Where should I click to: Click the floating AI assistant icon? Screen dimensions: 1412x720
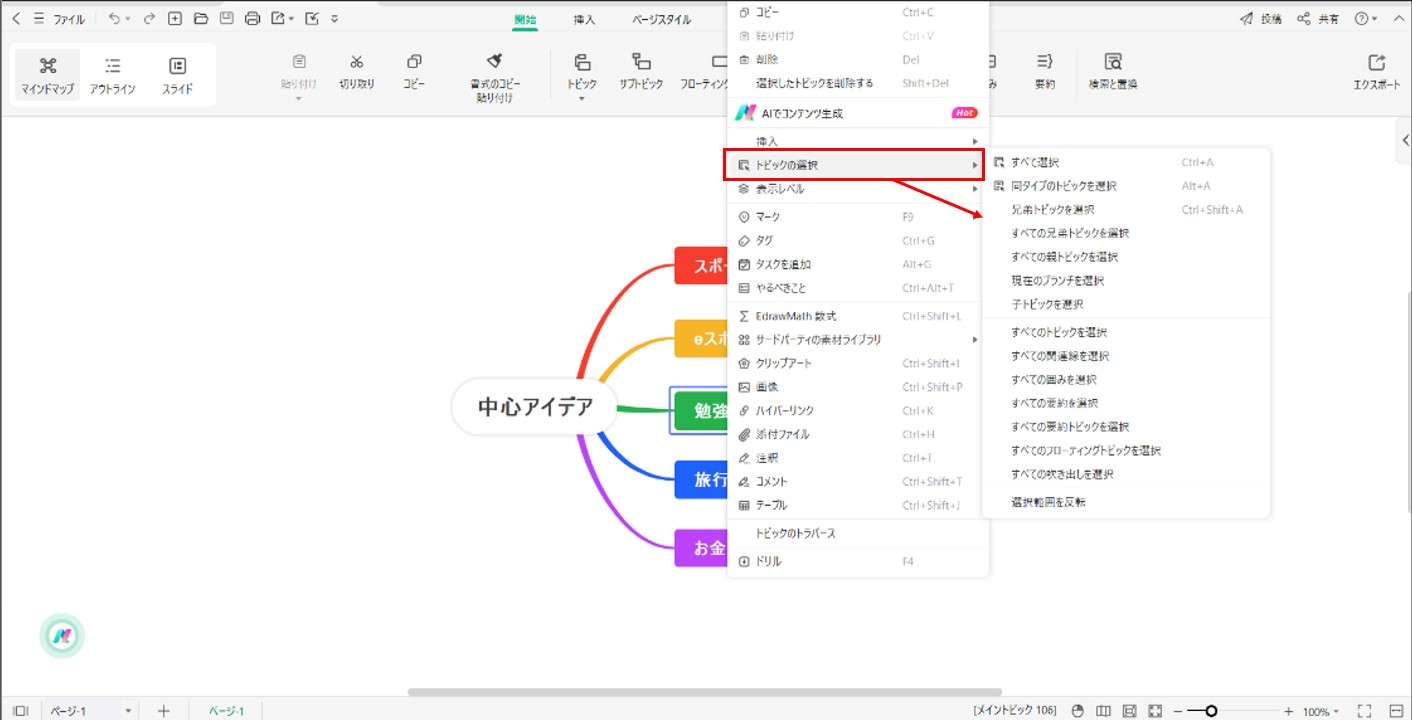pyautogui.click(x=62, y=635)
